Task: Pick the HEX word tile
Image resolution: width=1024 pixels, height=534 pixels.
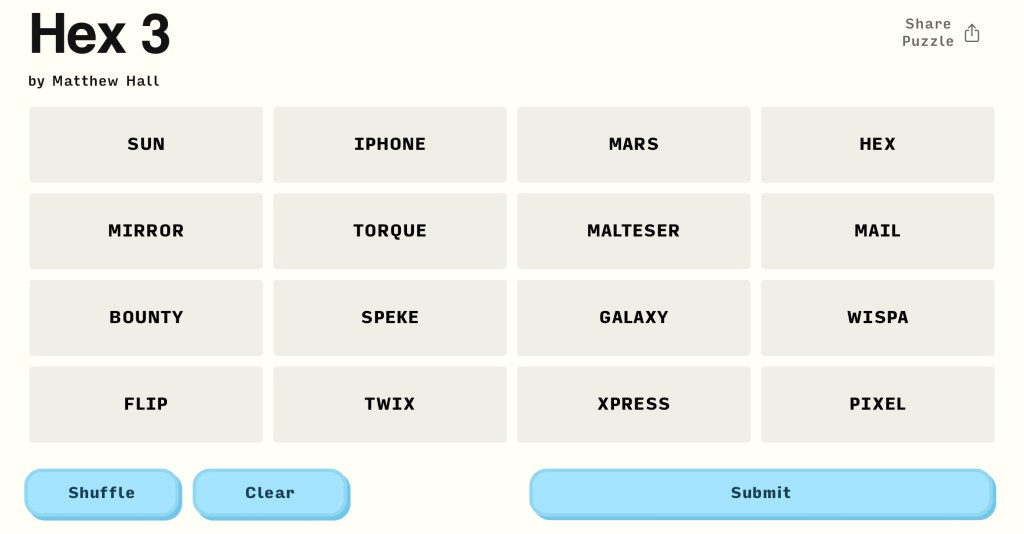Action: tap(877, 144)
